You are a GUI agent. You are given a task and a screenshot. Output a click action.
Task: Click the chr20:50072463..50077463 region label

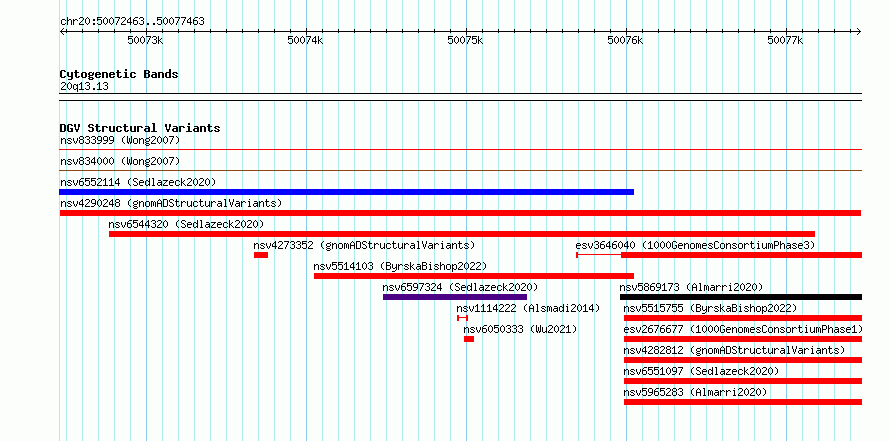point(132,22)
